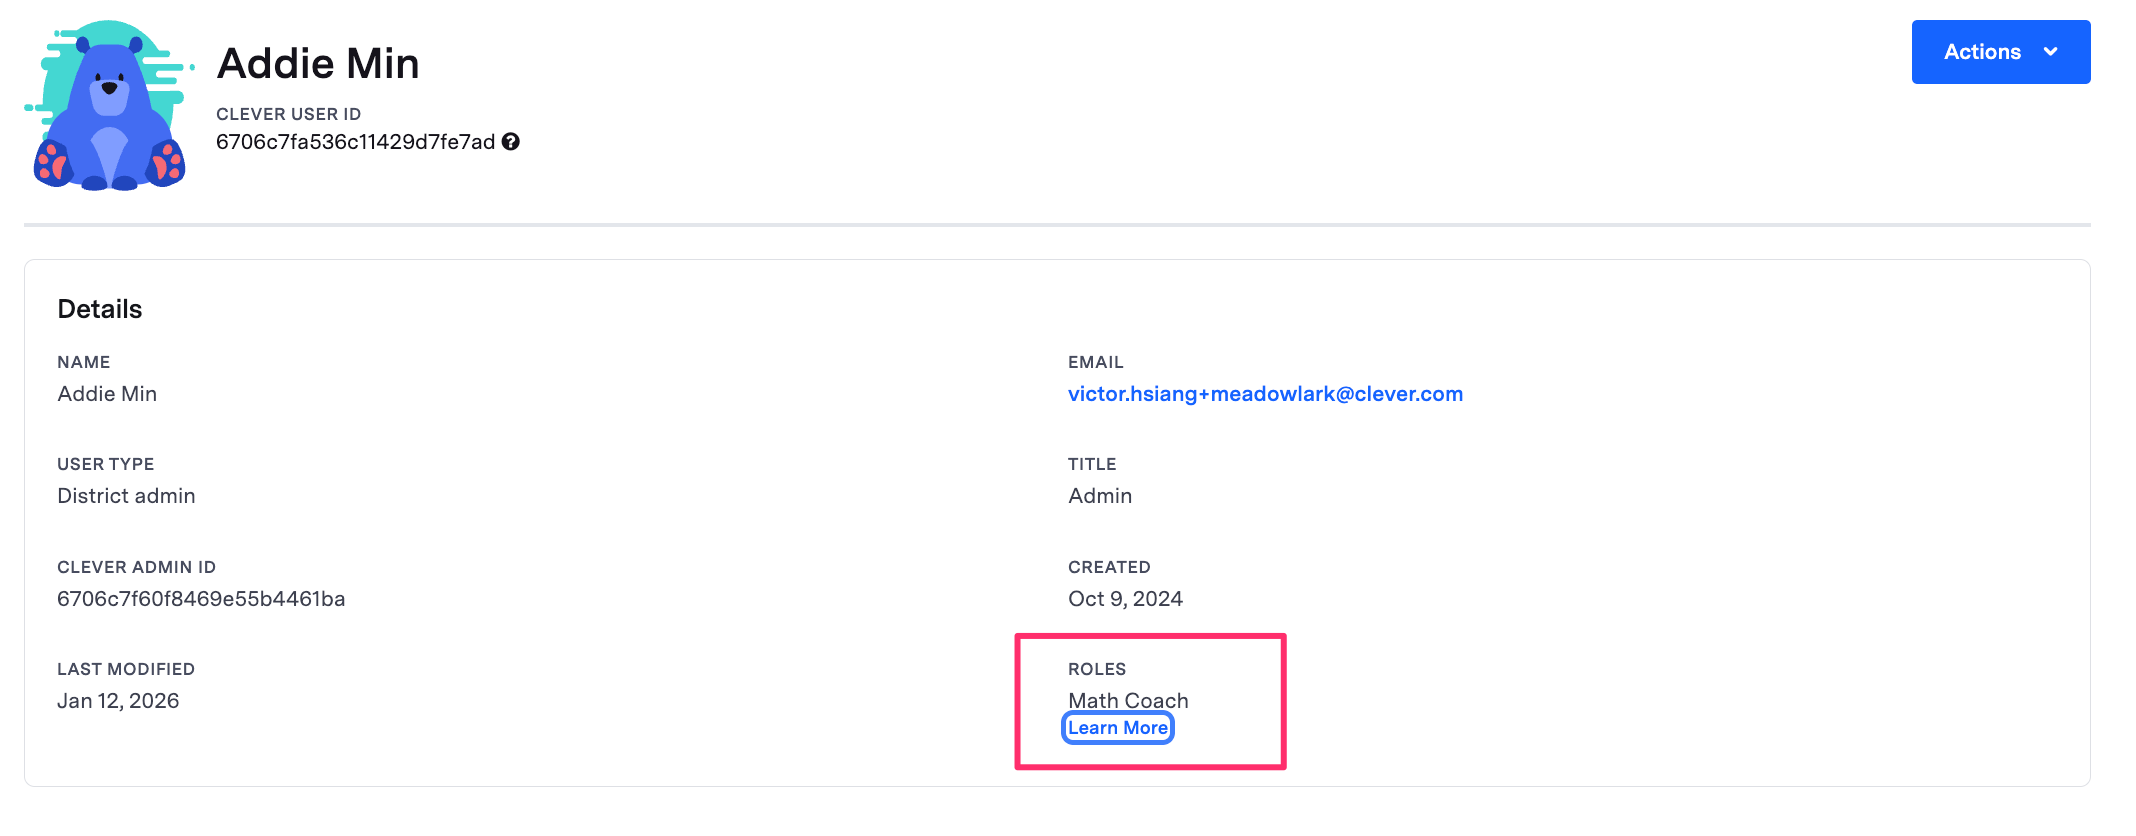Click the Math Coach role text
The width and height of the screenshot is (2136, 836).
(1128, 701)
